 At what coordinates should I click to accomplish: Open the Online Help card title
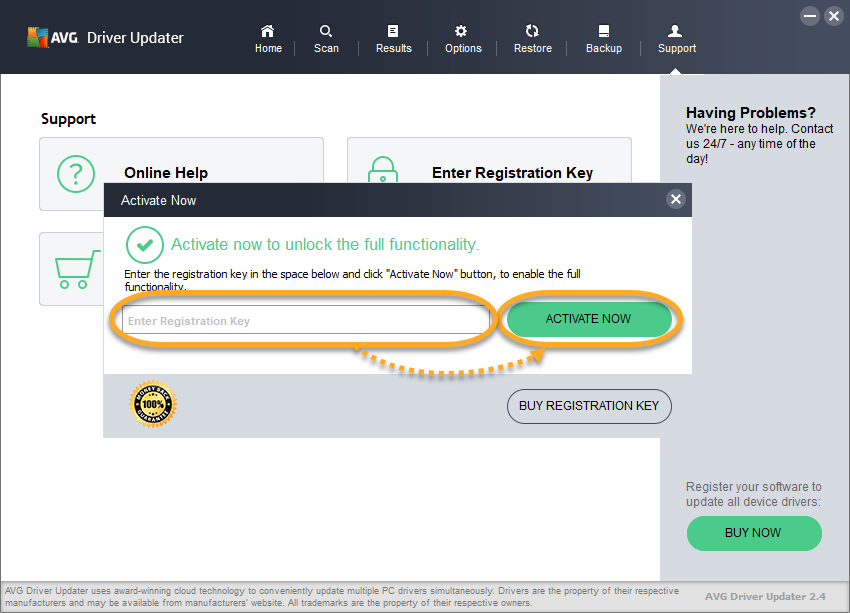point(166,173)
